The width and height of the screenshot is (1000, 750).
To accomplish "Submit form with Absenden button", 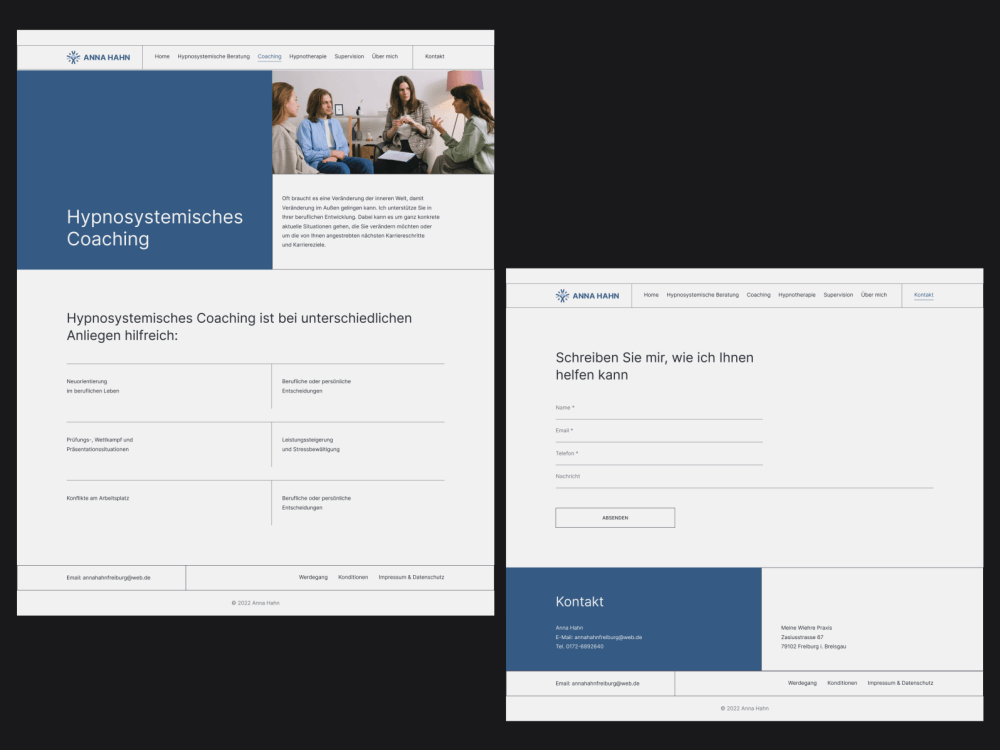I will tap(615, 518).
